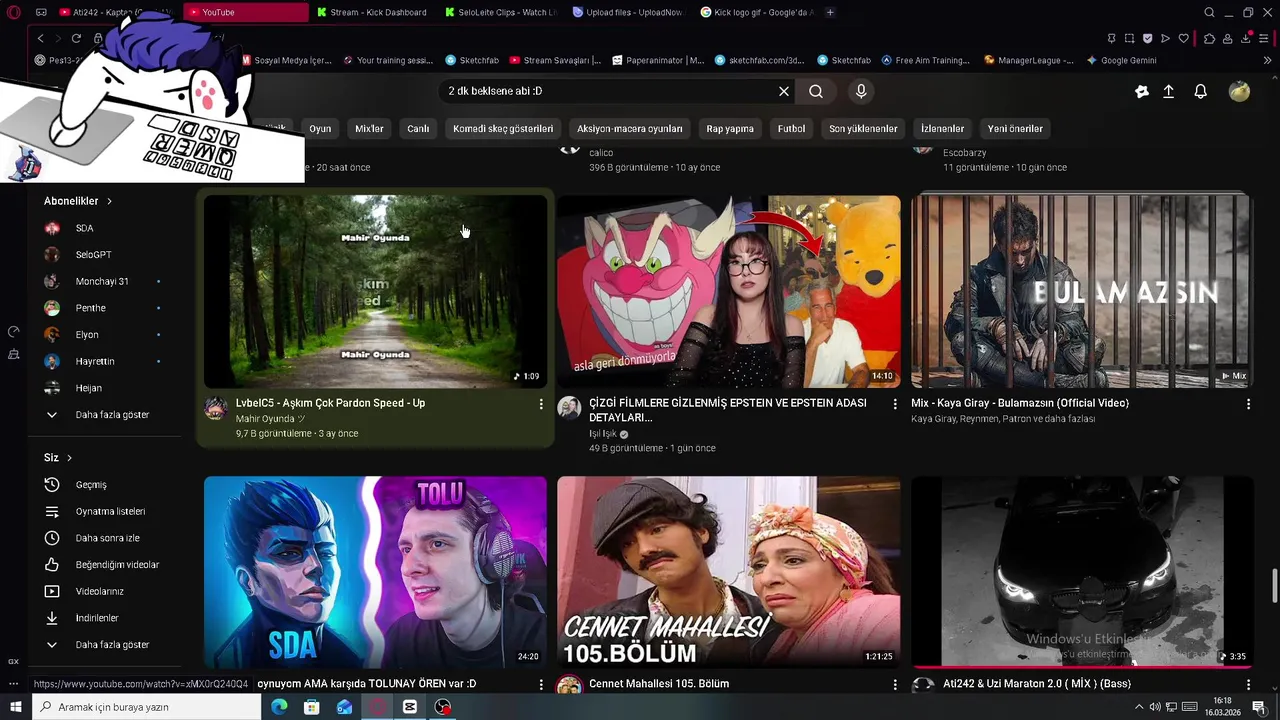This screenshot has width=1280, height=720.
Task: Select the Canlı filter chip
Action: tap(418, 128)
